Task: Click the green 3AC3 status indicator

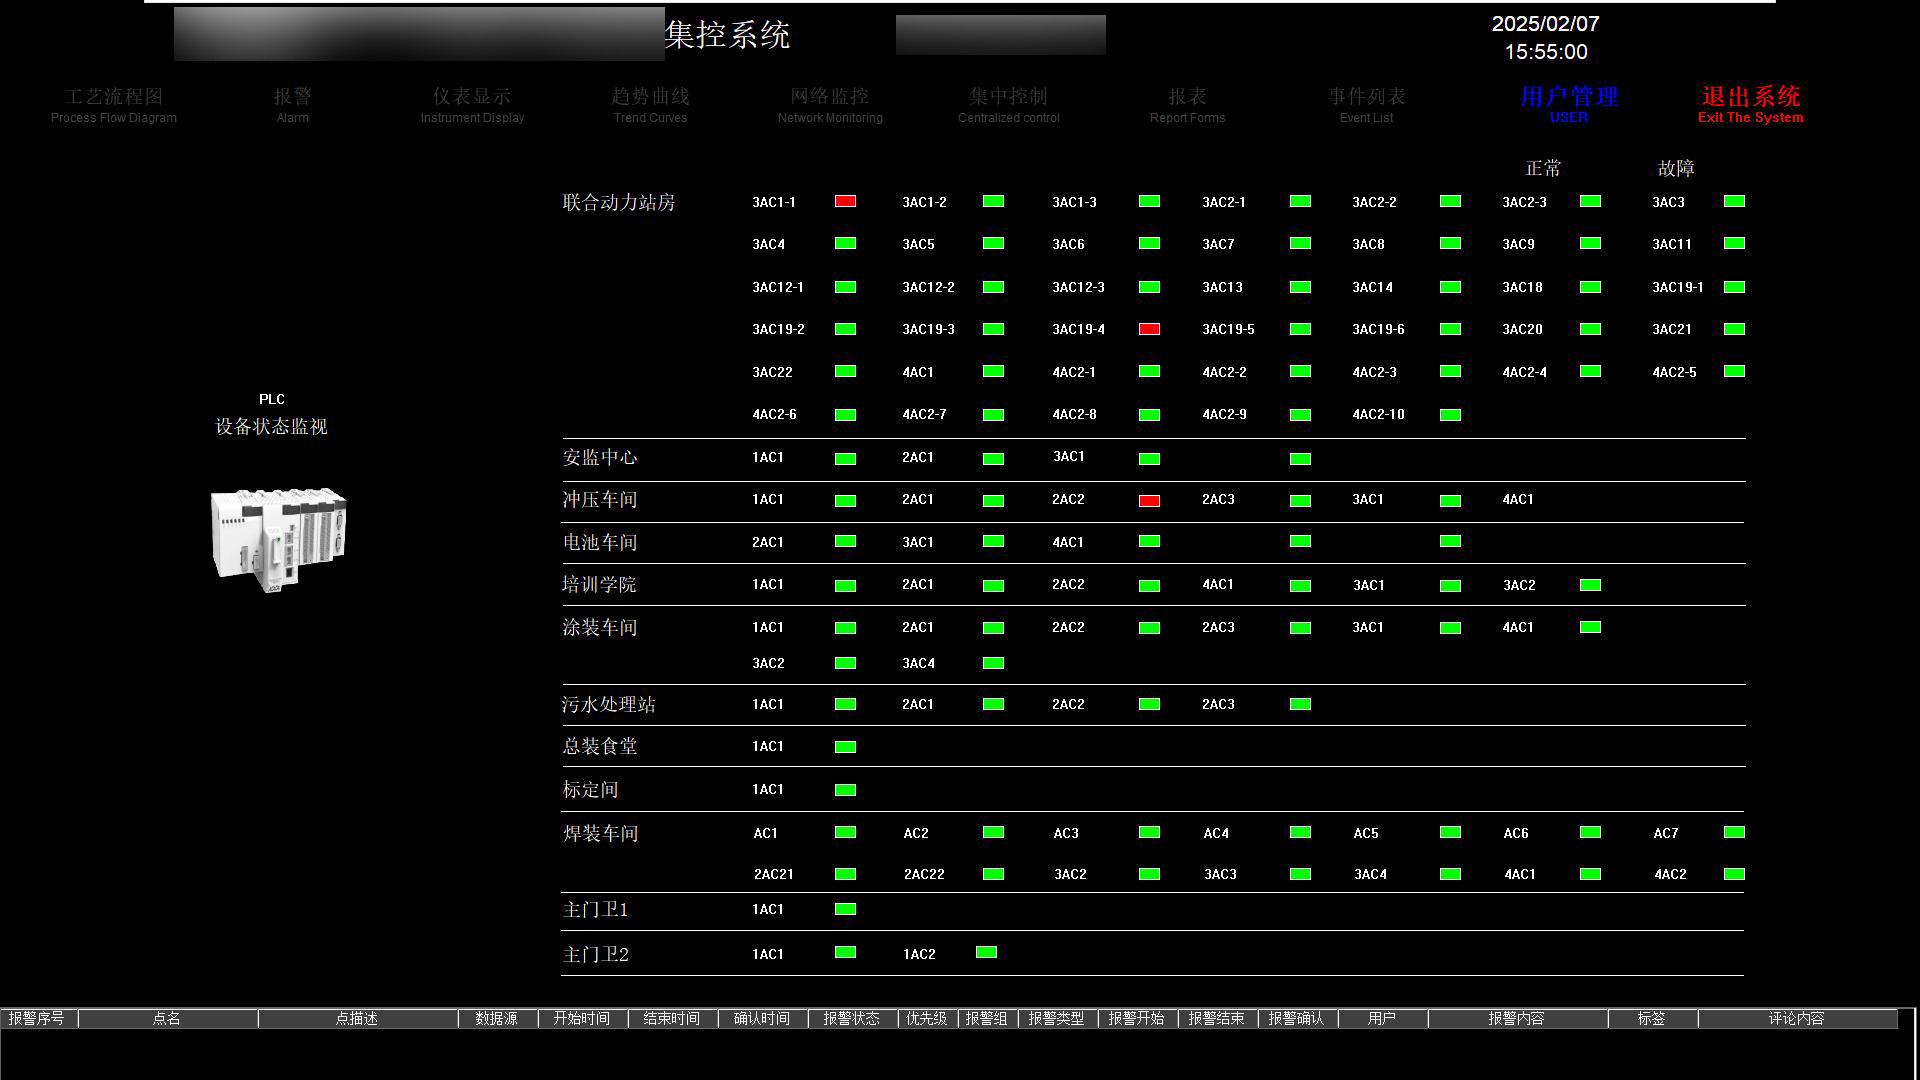Action: coord(1734,201)
